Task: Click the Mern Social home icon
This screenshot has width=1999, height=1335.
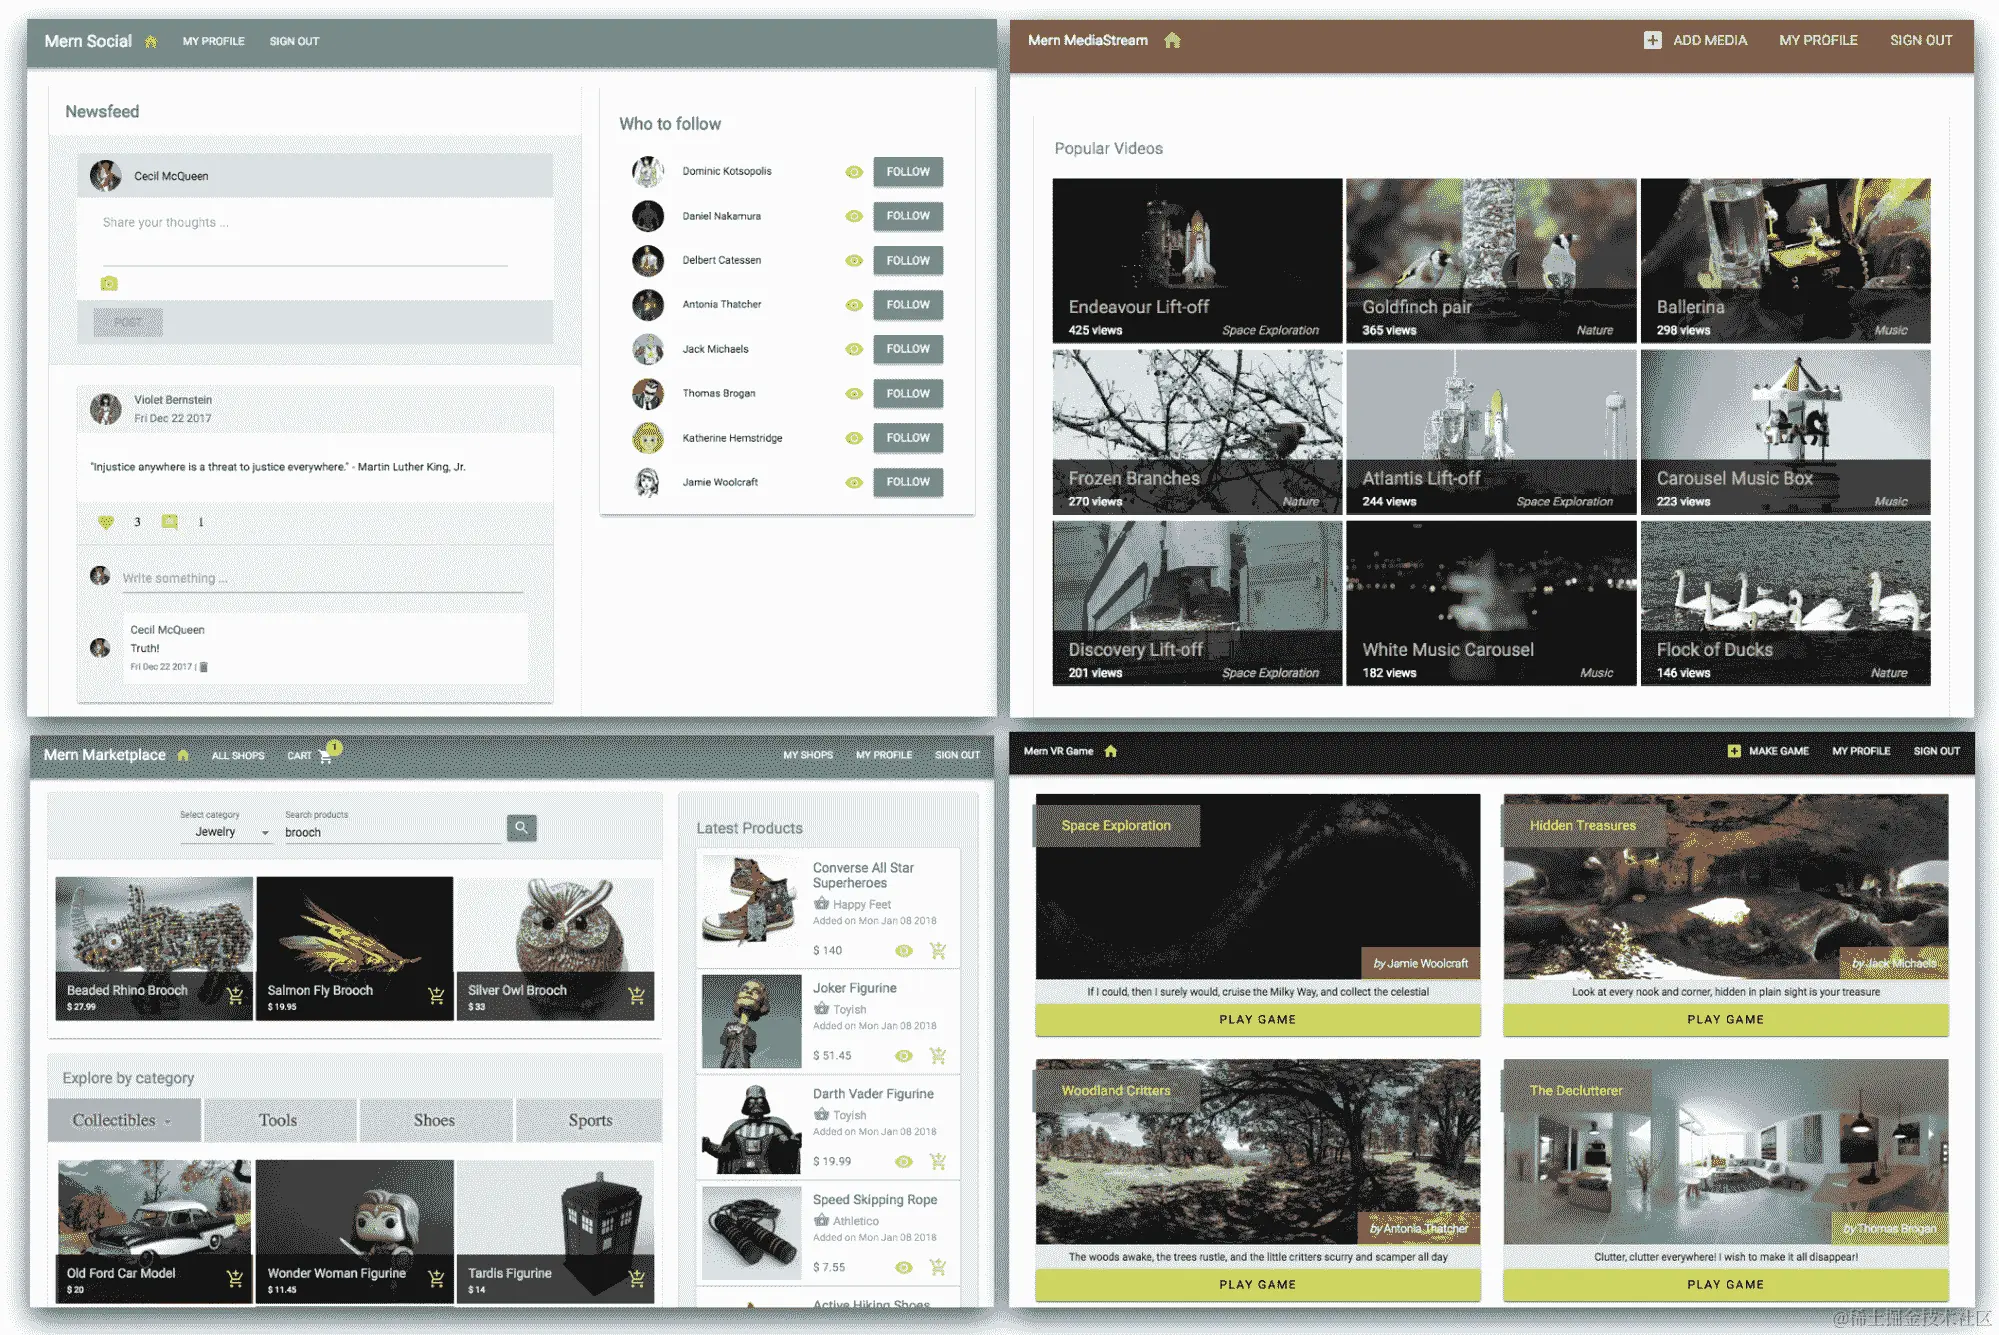Action: (x=151, y=42)
